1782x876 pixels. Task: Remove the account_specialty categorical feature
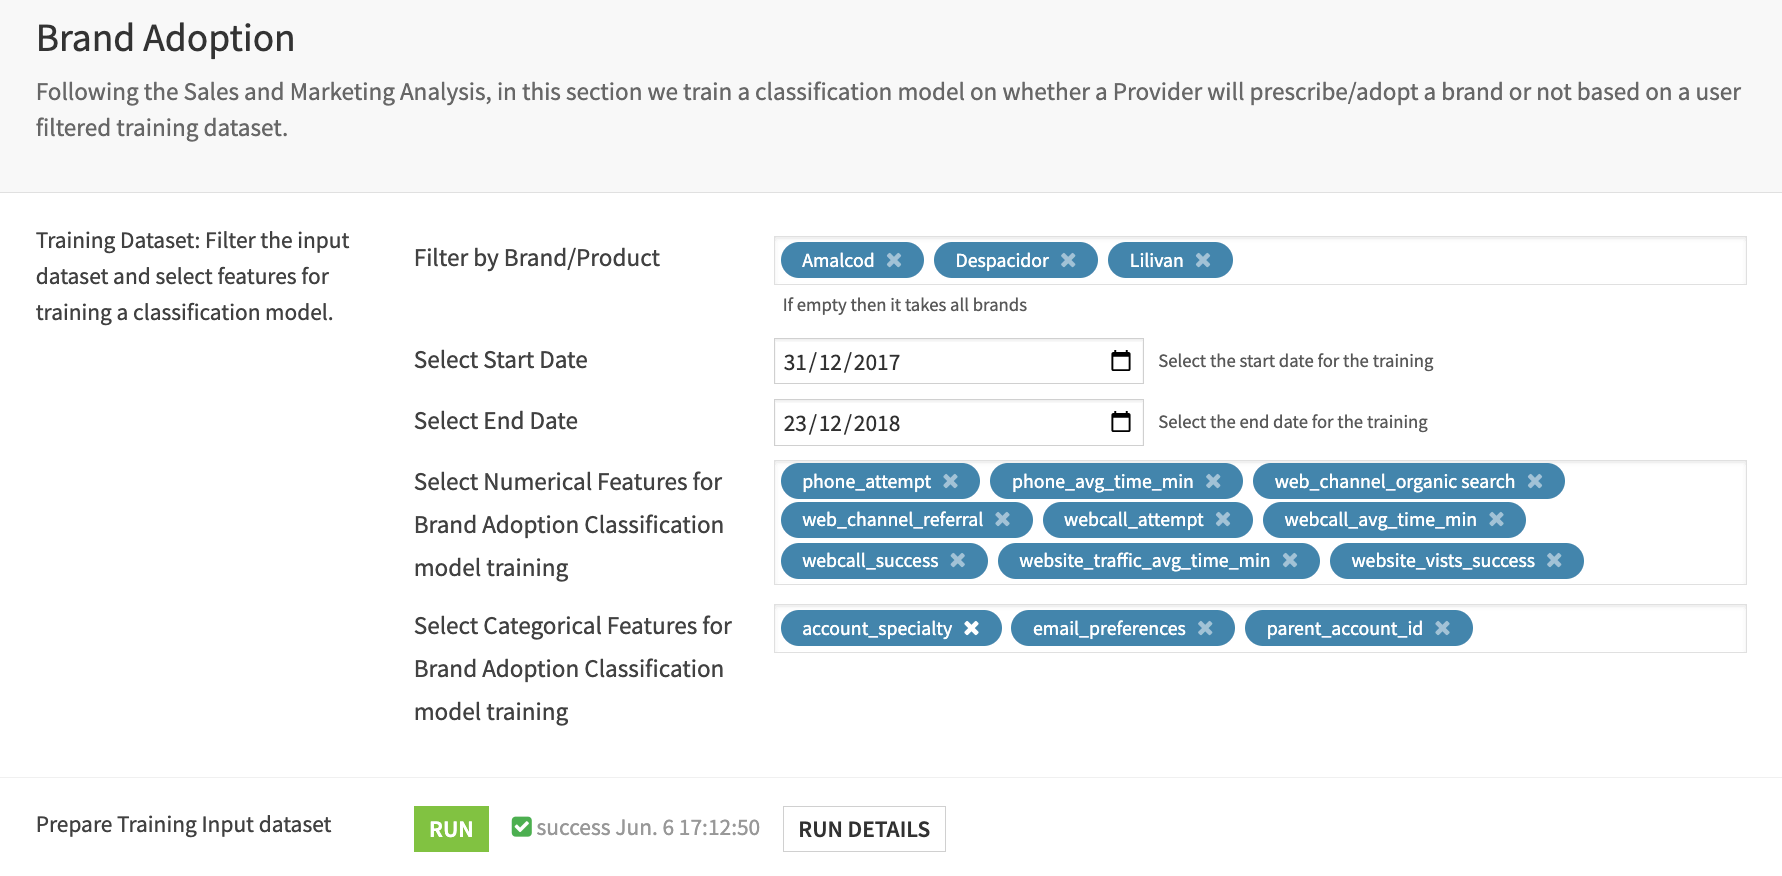pyautogui.click(x=971, y=628)
